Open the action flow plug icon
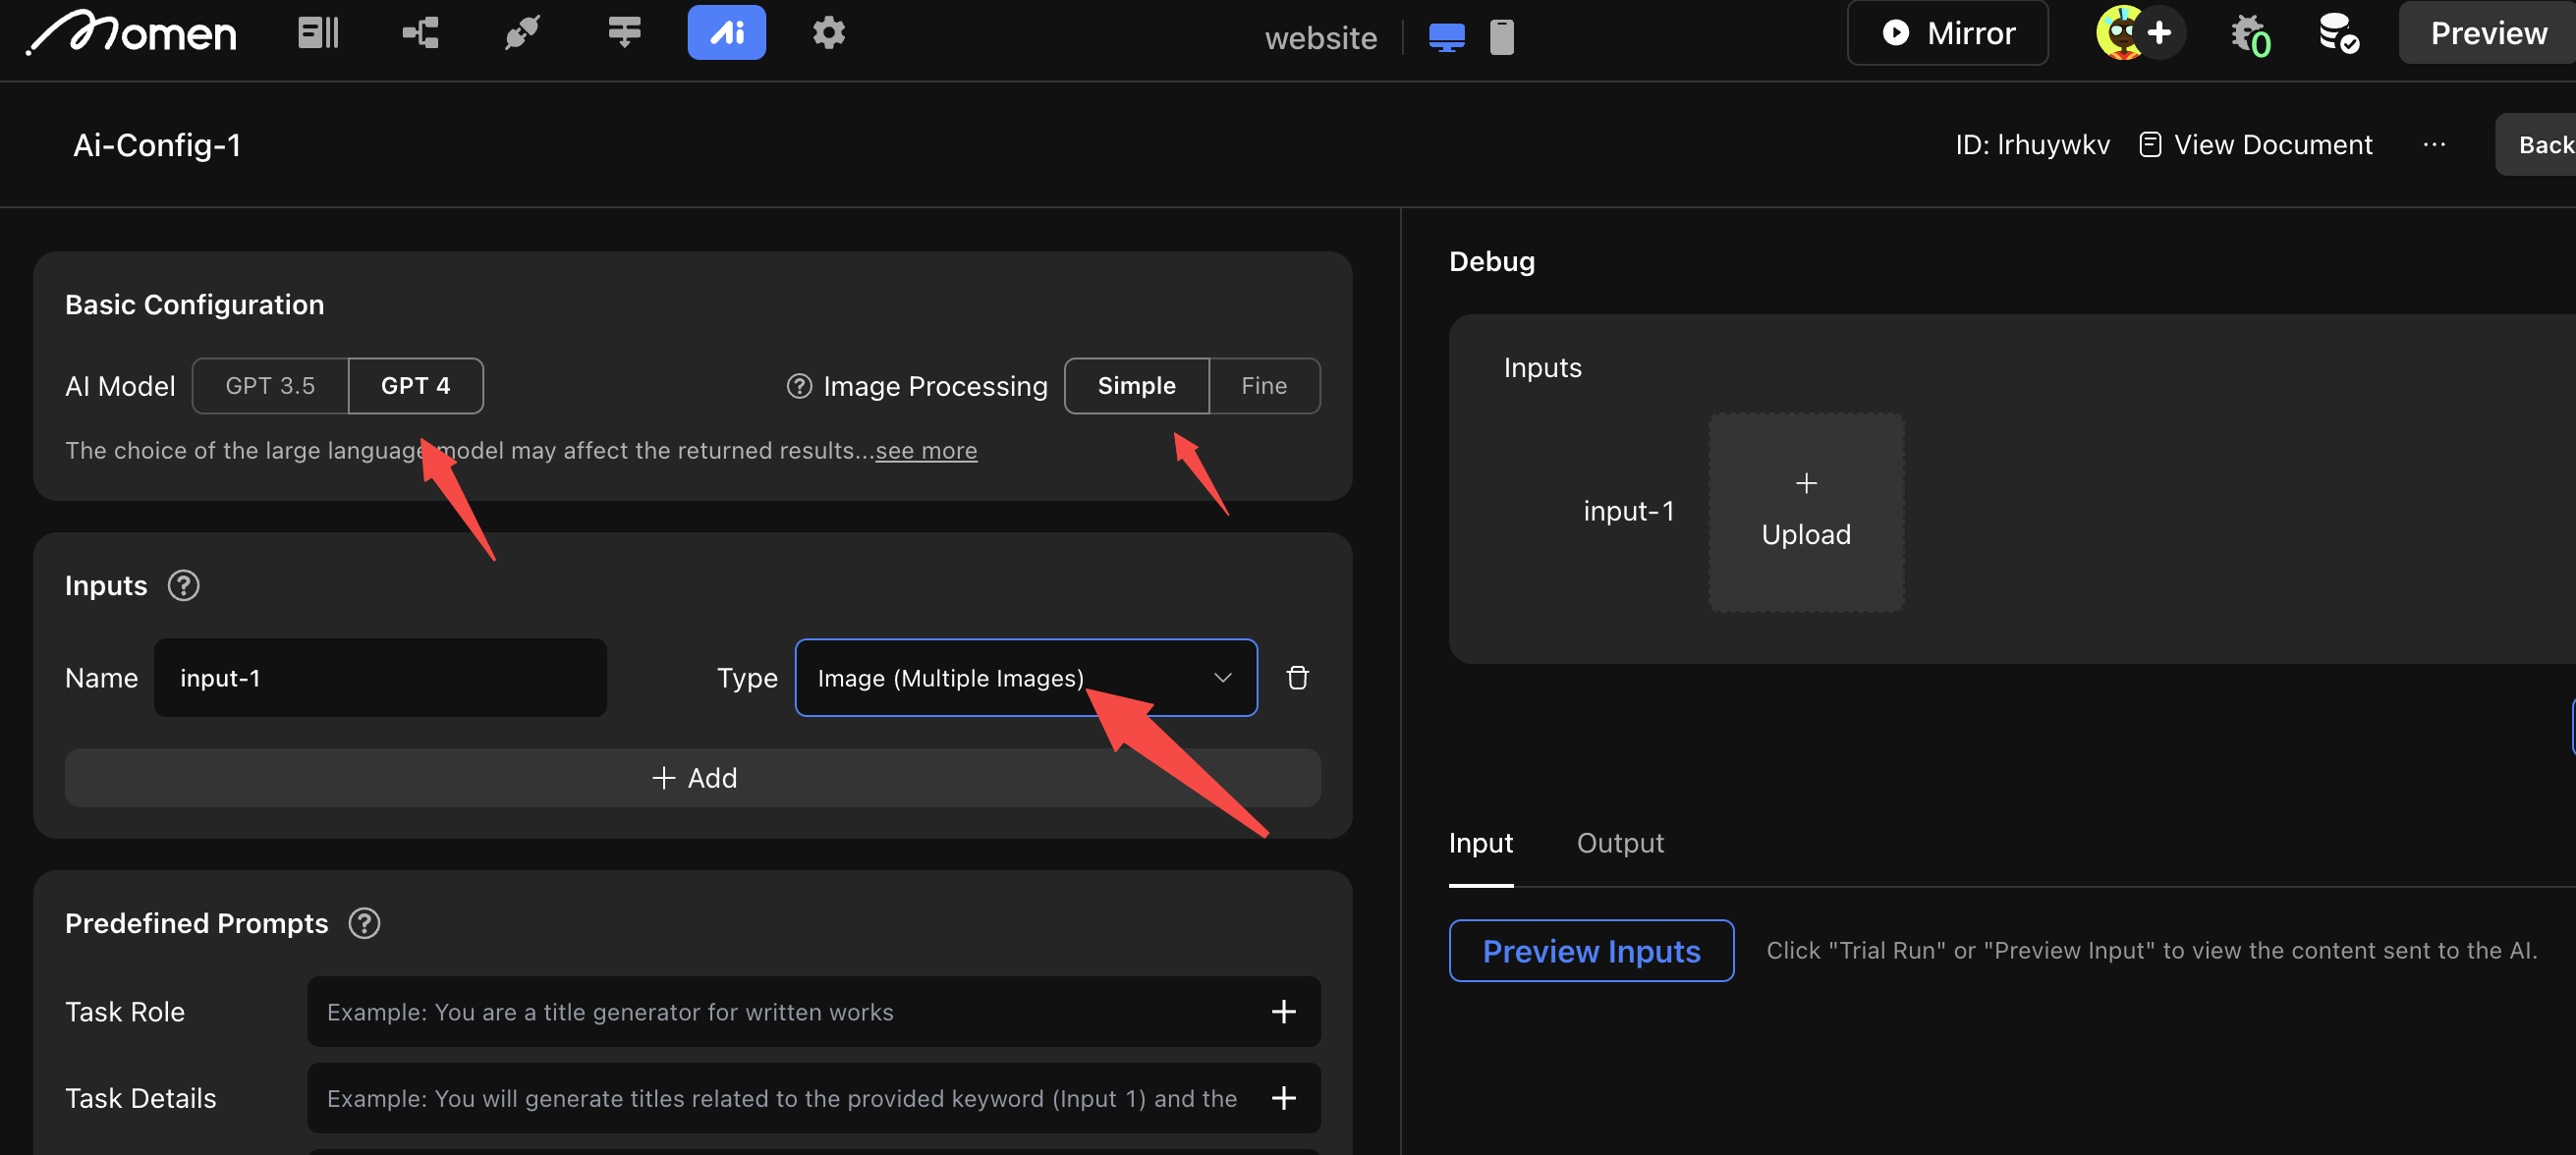 click(522, 33)
